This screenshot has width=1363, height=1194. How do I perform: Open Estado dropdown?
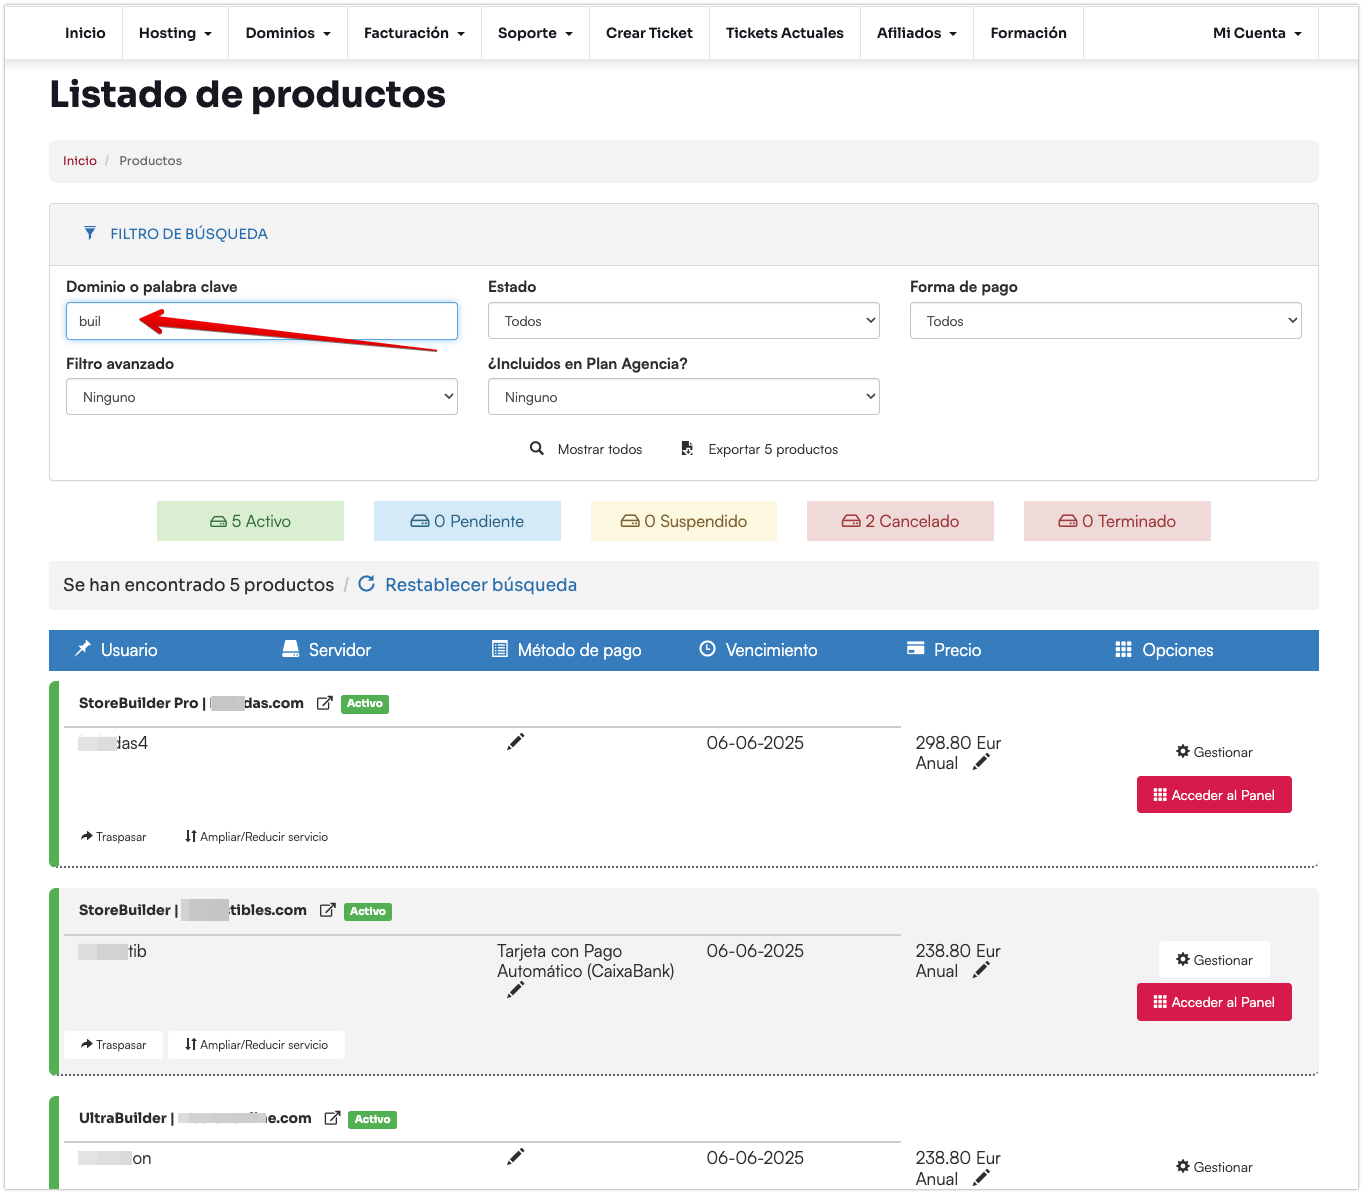(x=684, y=321)
